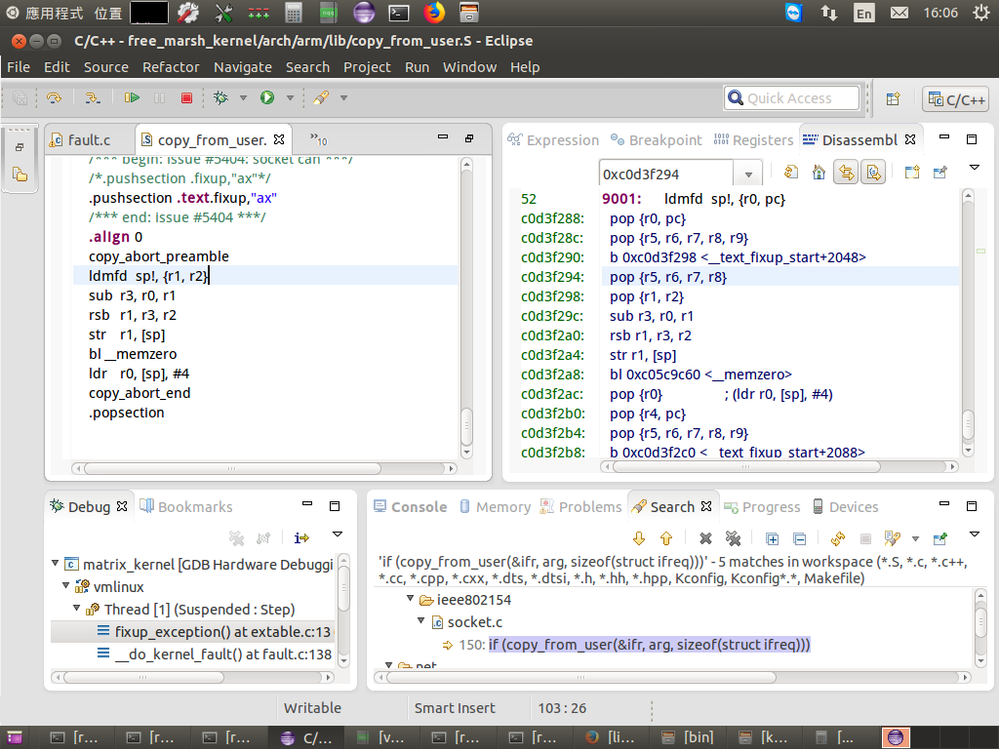Screen dimensions: 999x749
Task: Stop the debug session with Terminate
Action: (x=187, y=97)
